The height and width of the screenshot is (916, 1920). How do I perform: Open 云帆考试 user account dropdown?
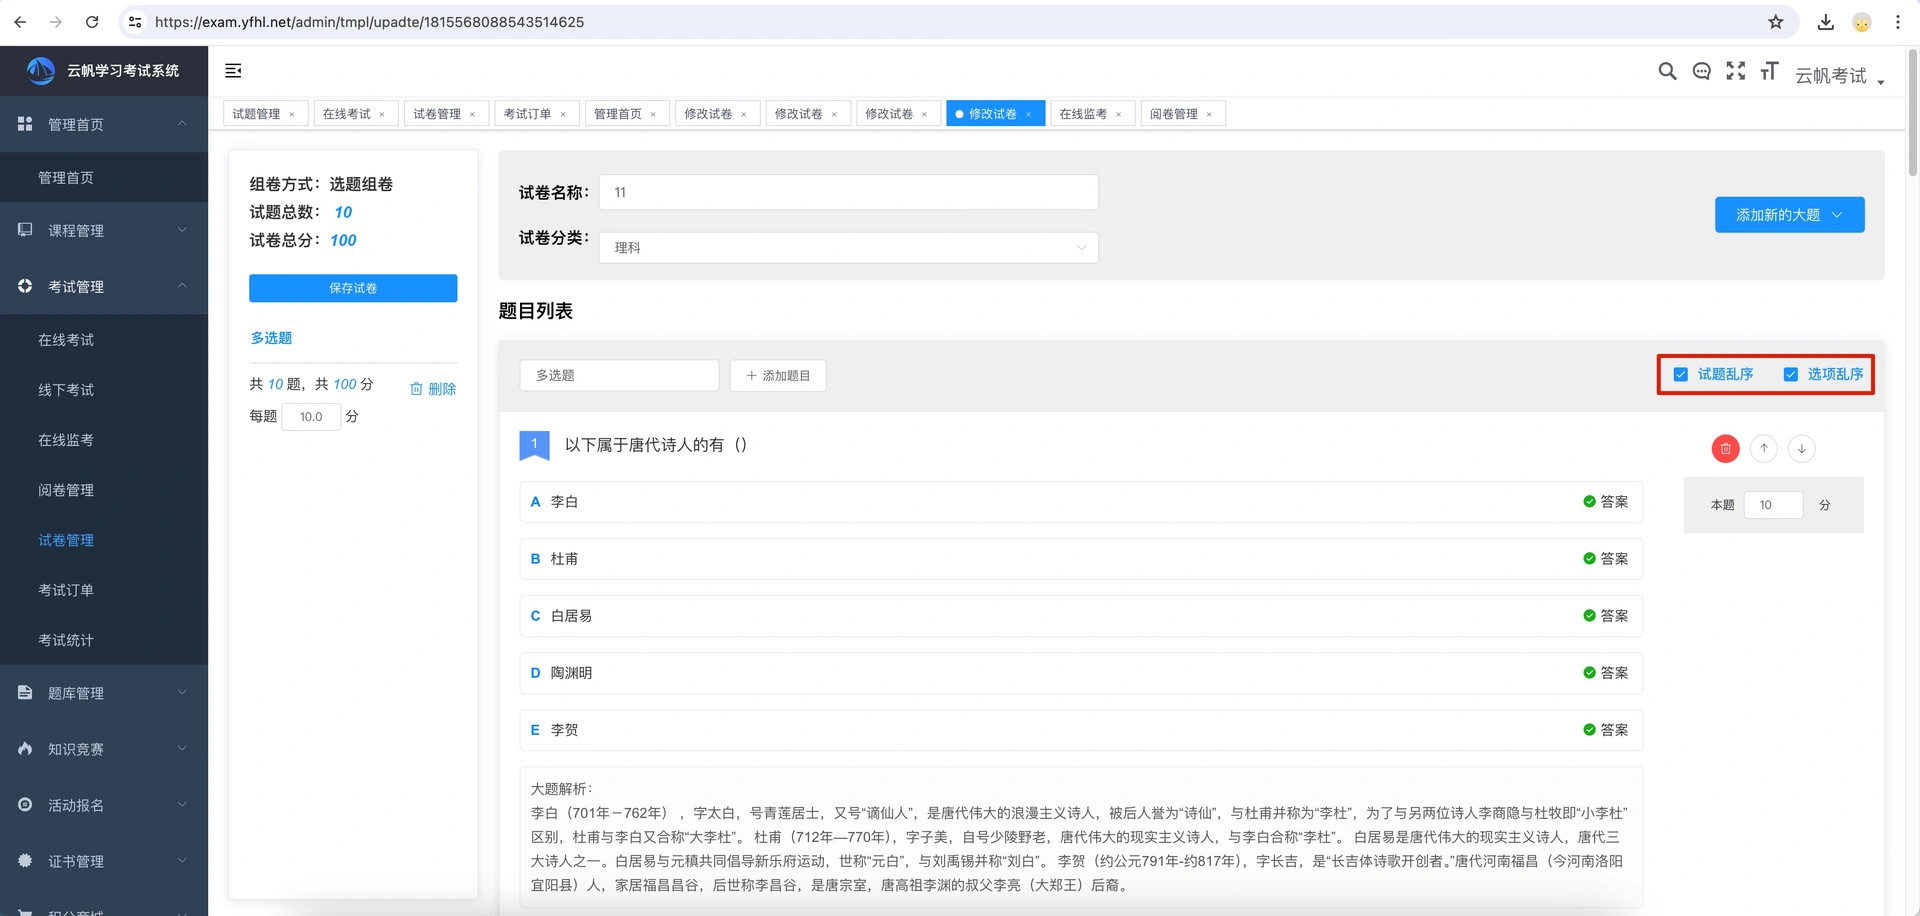pyautogui.click(x=1839, y=76)
